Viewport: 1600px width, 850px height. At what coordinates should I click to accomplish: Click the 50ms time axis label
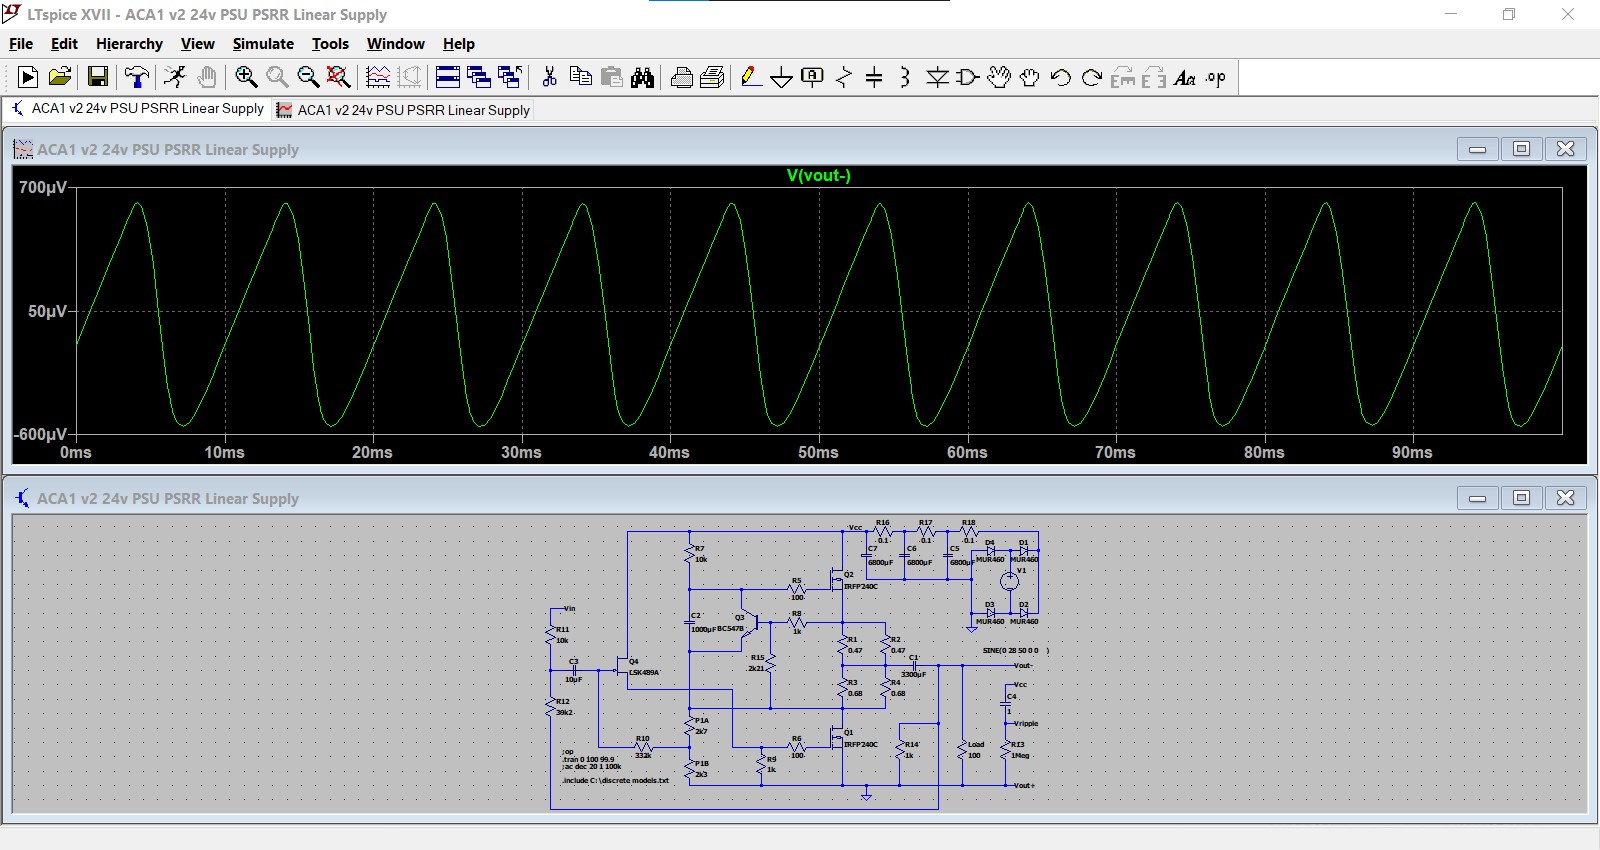[x=818, y=452]
